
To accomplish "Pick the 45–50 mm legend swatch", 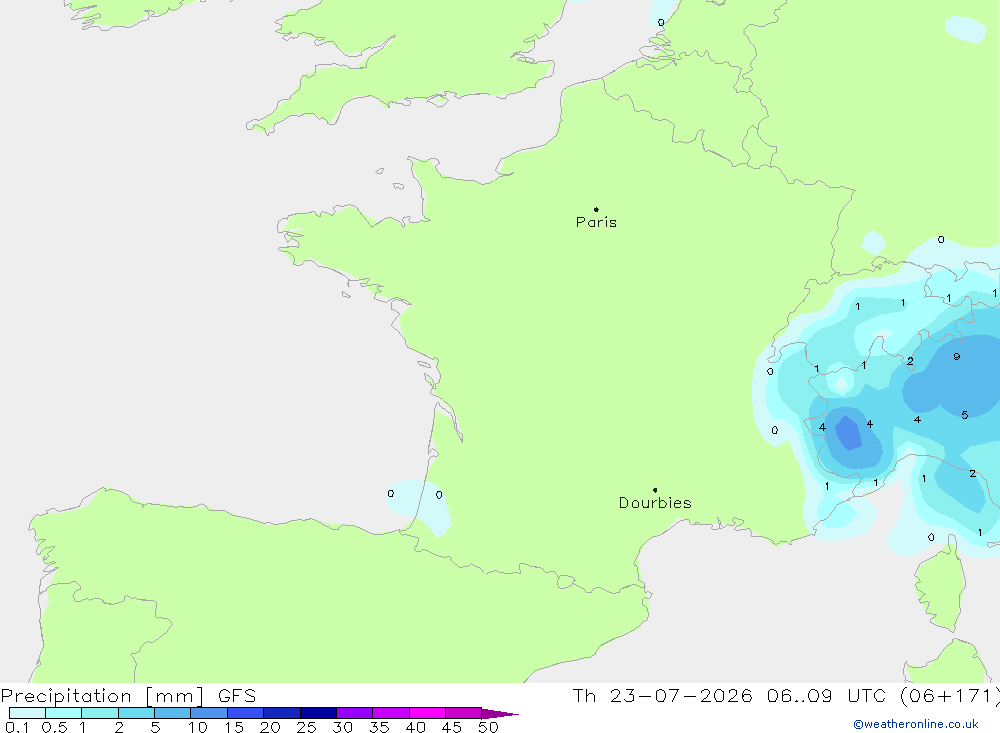I will tap(463, 713).
